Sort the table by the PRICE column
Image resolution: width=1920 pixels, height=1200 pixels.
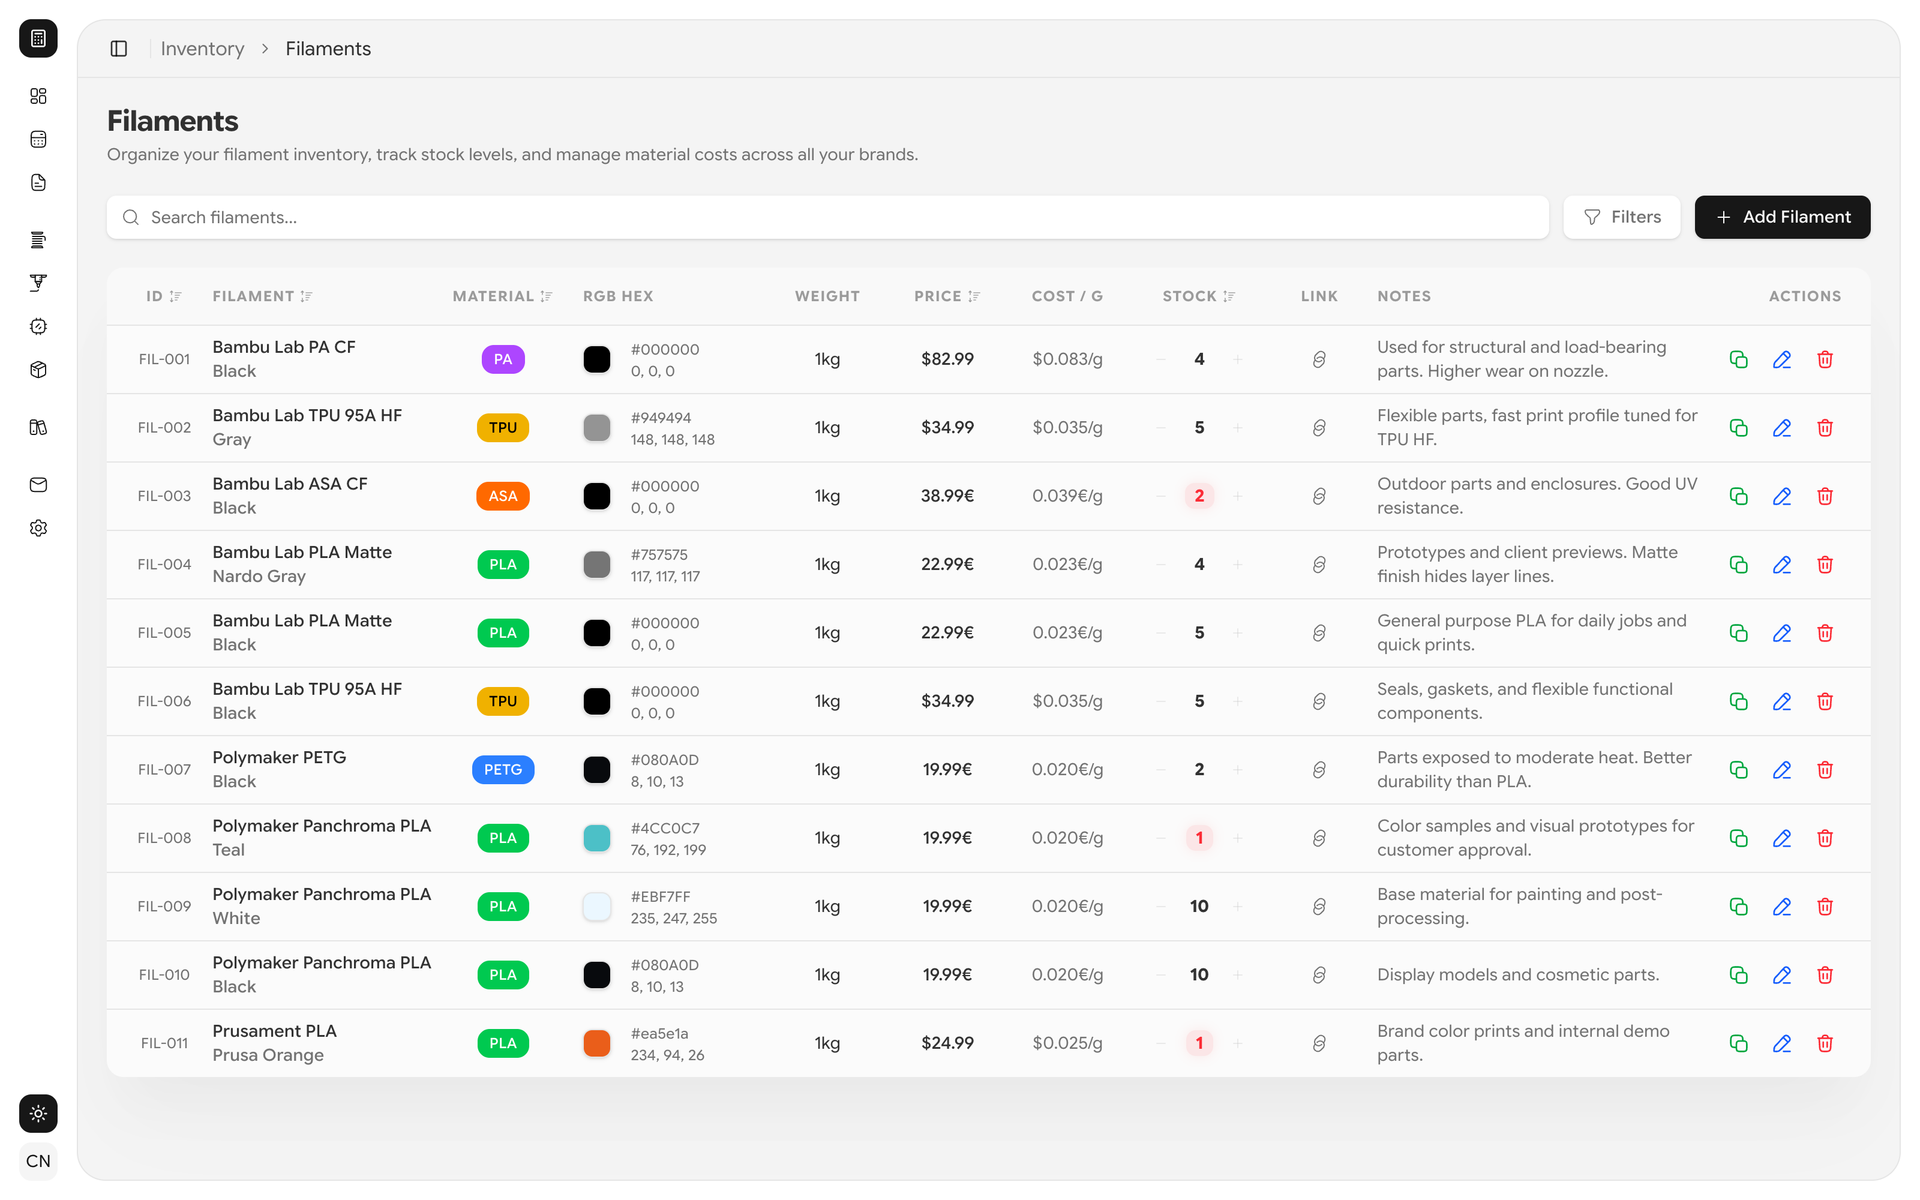click(946, 296)
